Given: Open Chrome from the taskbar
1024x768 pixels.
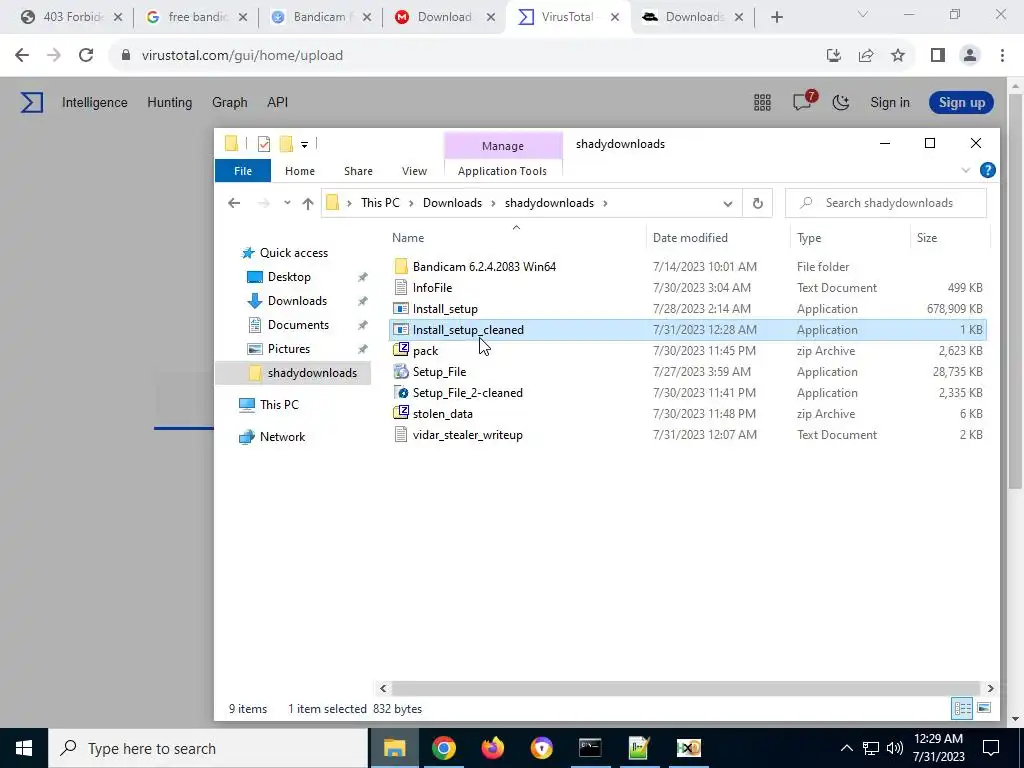Looking at the screenshot, I should (443, 748).
